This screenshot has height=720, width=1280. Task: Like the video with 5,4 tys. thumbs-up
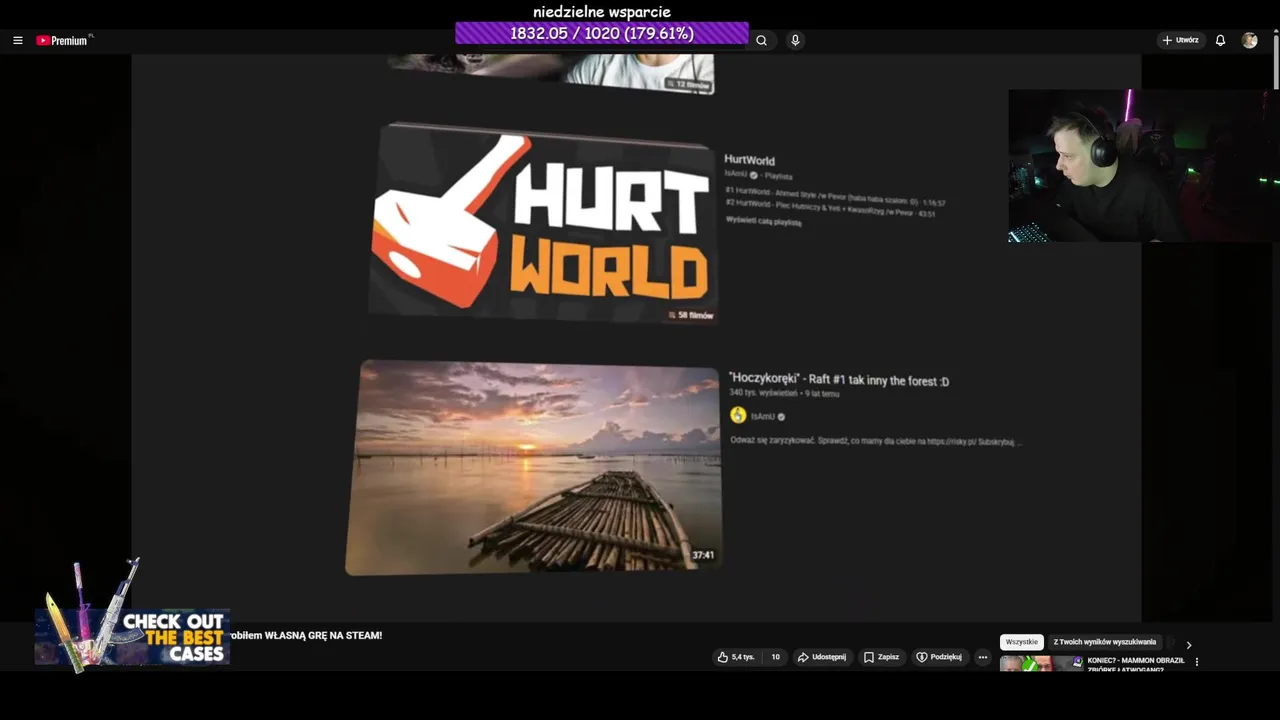736,657
